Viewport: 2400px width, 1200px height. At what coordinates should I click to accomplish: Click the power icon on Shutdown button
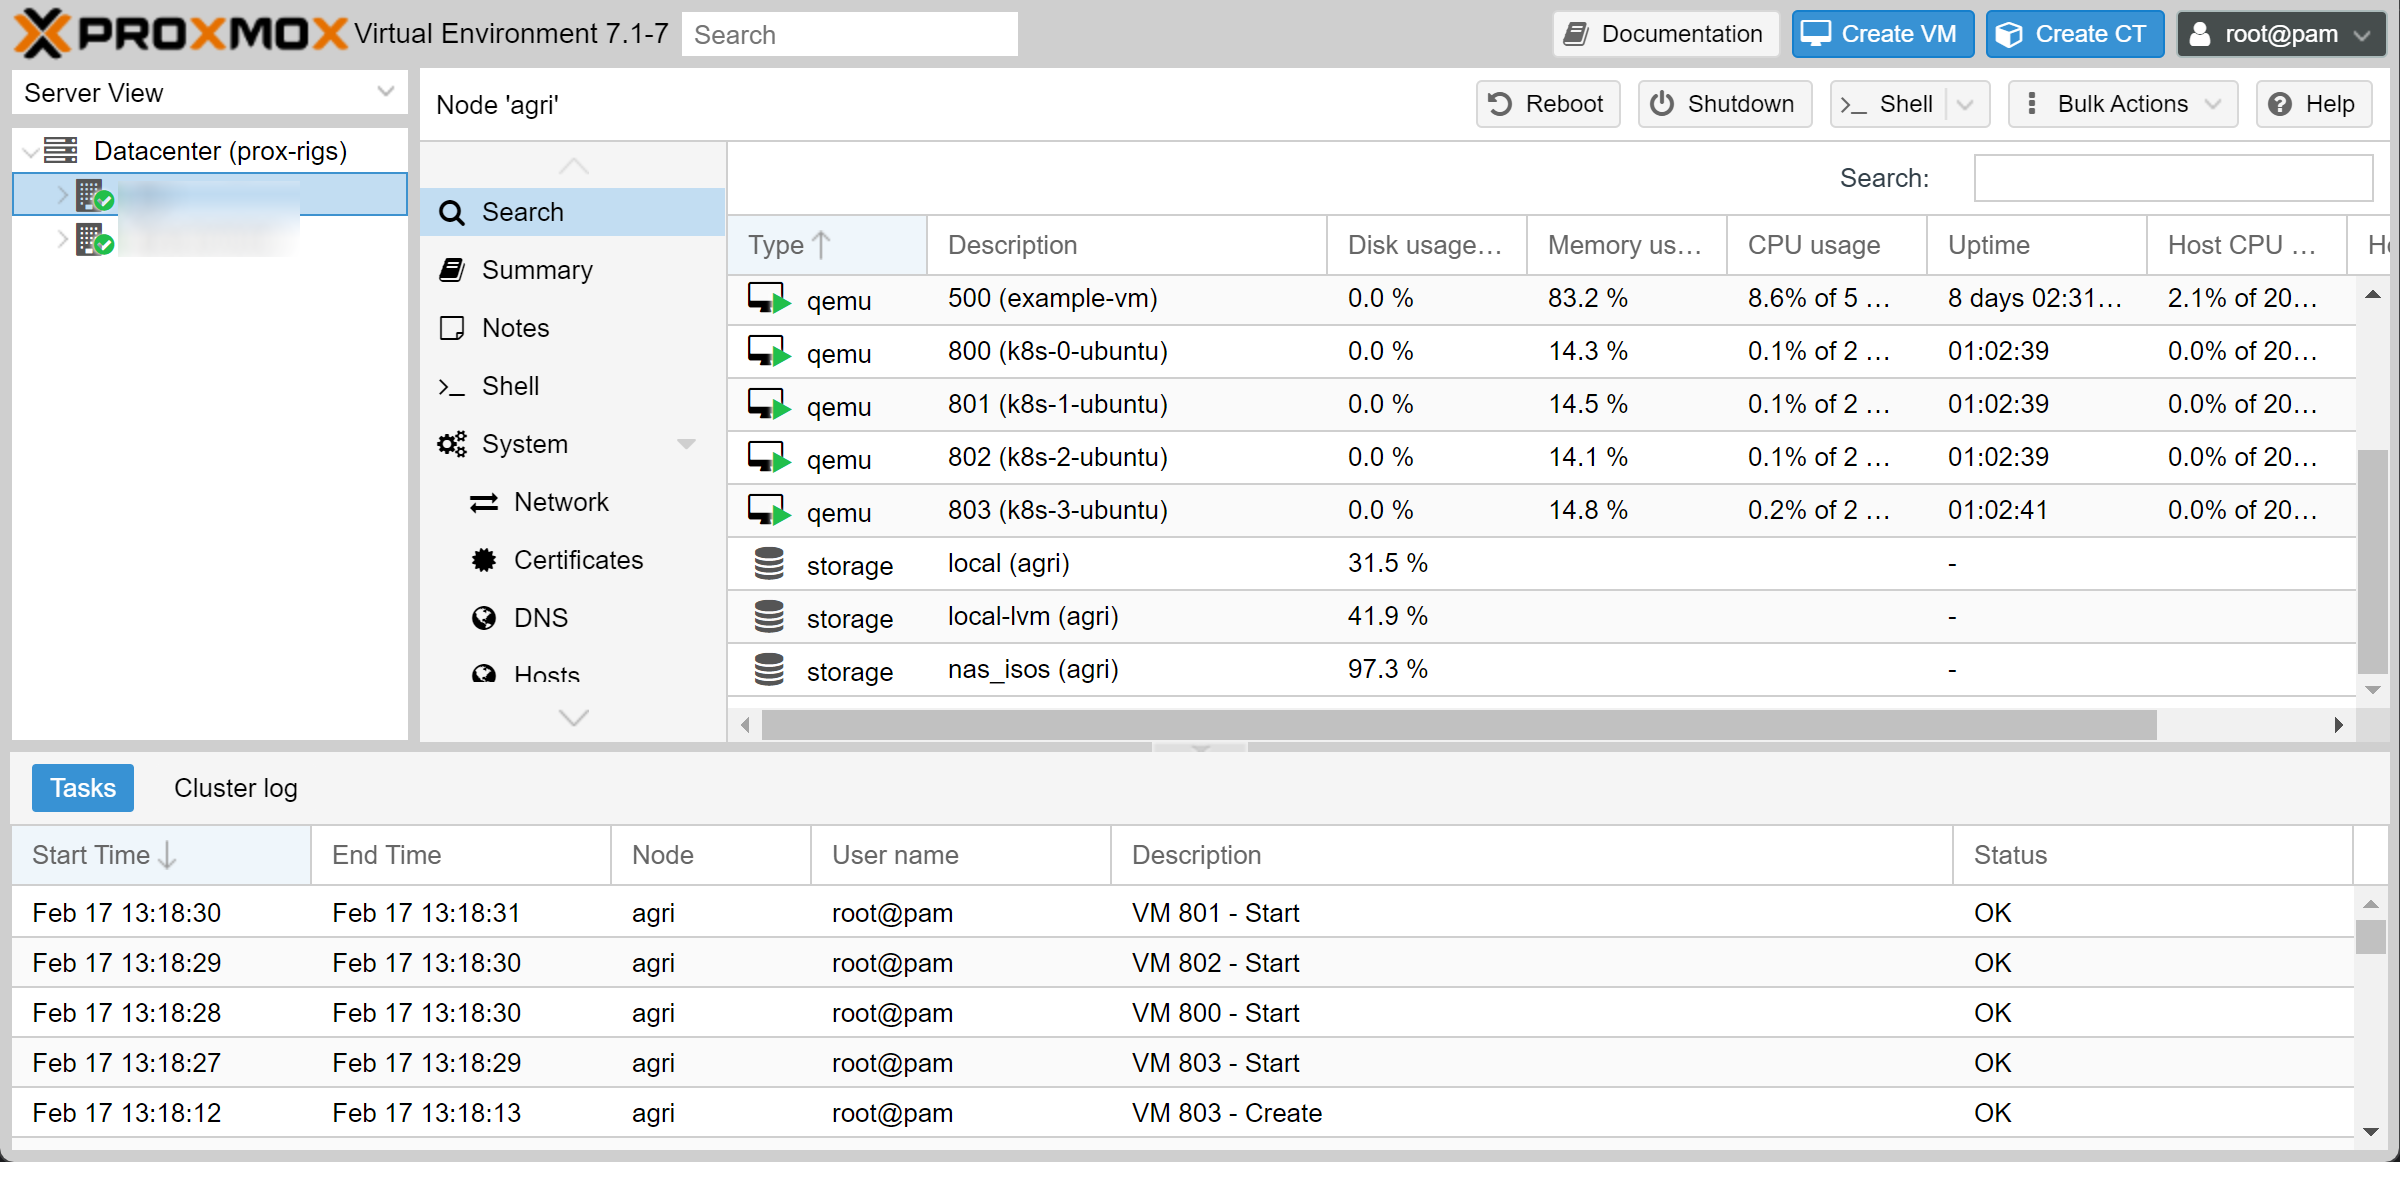coord(1662,104)
